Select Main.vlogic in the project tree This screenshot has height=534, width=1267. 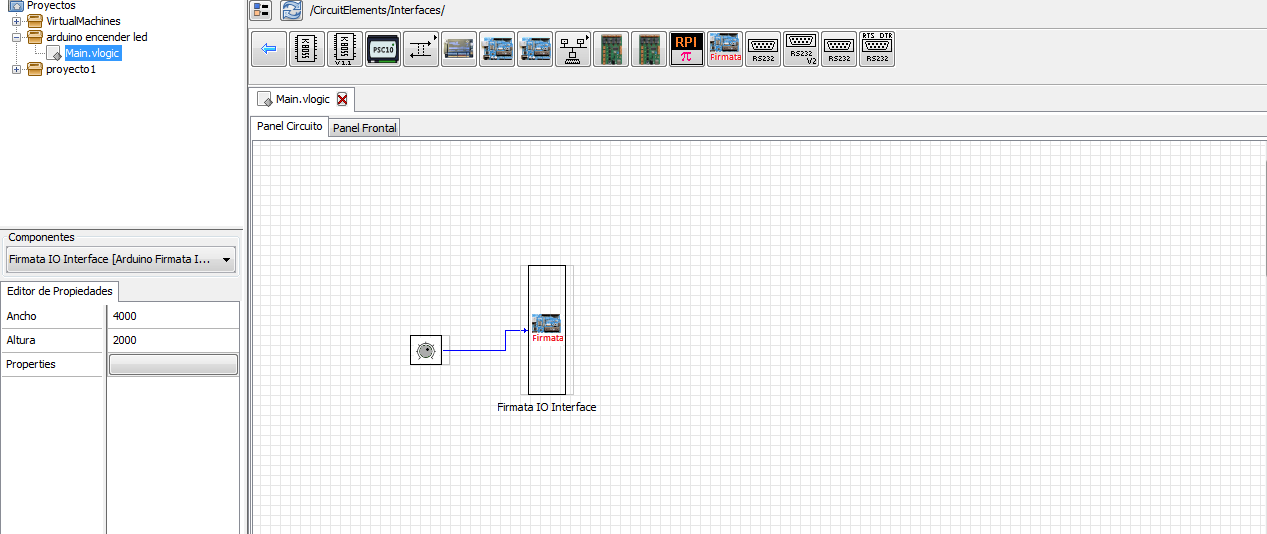click(93, 53)
